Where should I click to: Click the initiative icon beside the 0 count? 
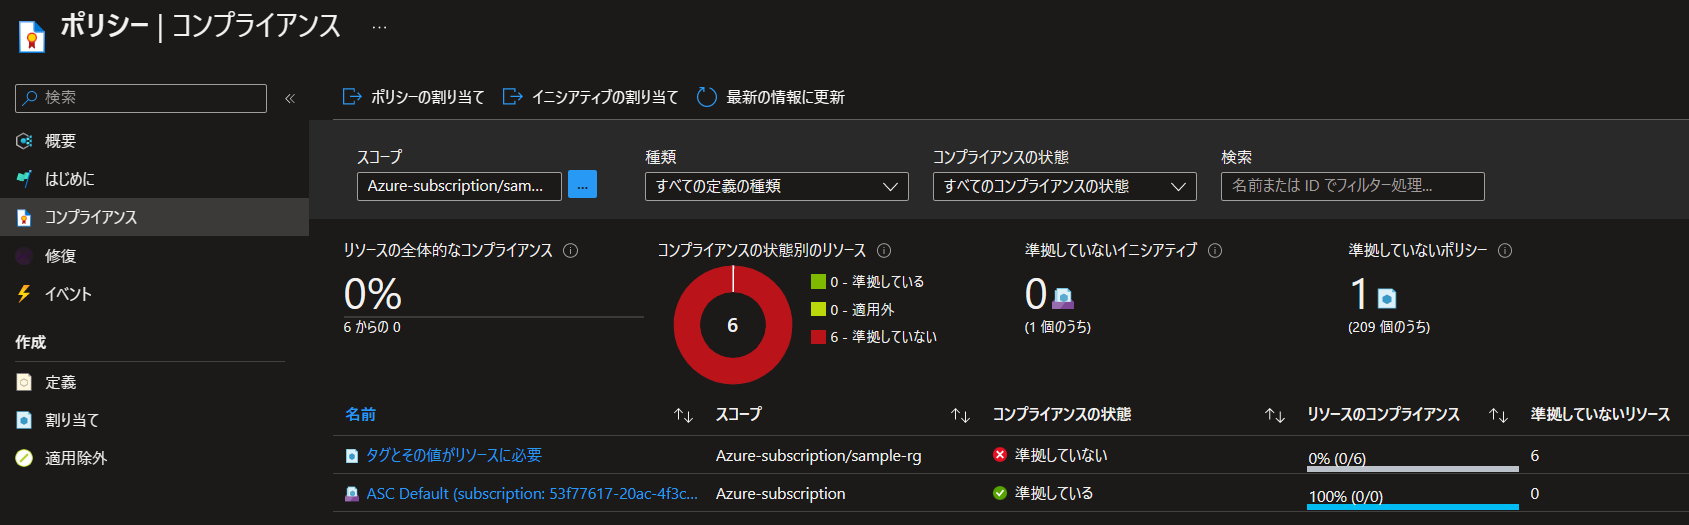click(1063, 298)
